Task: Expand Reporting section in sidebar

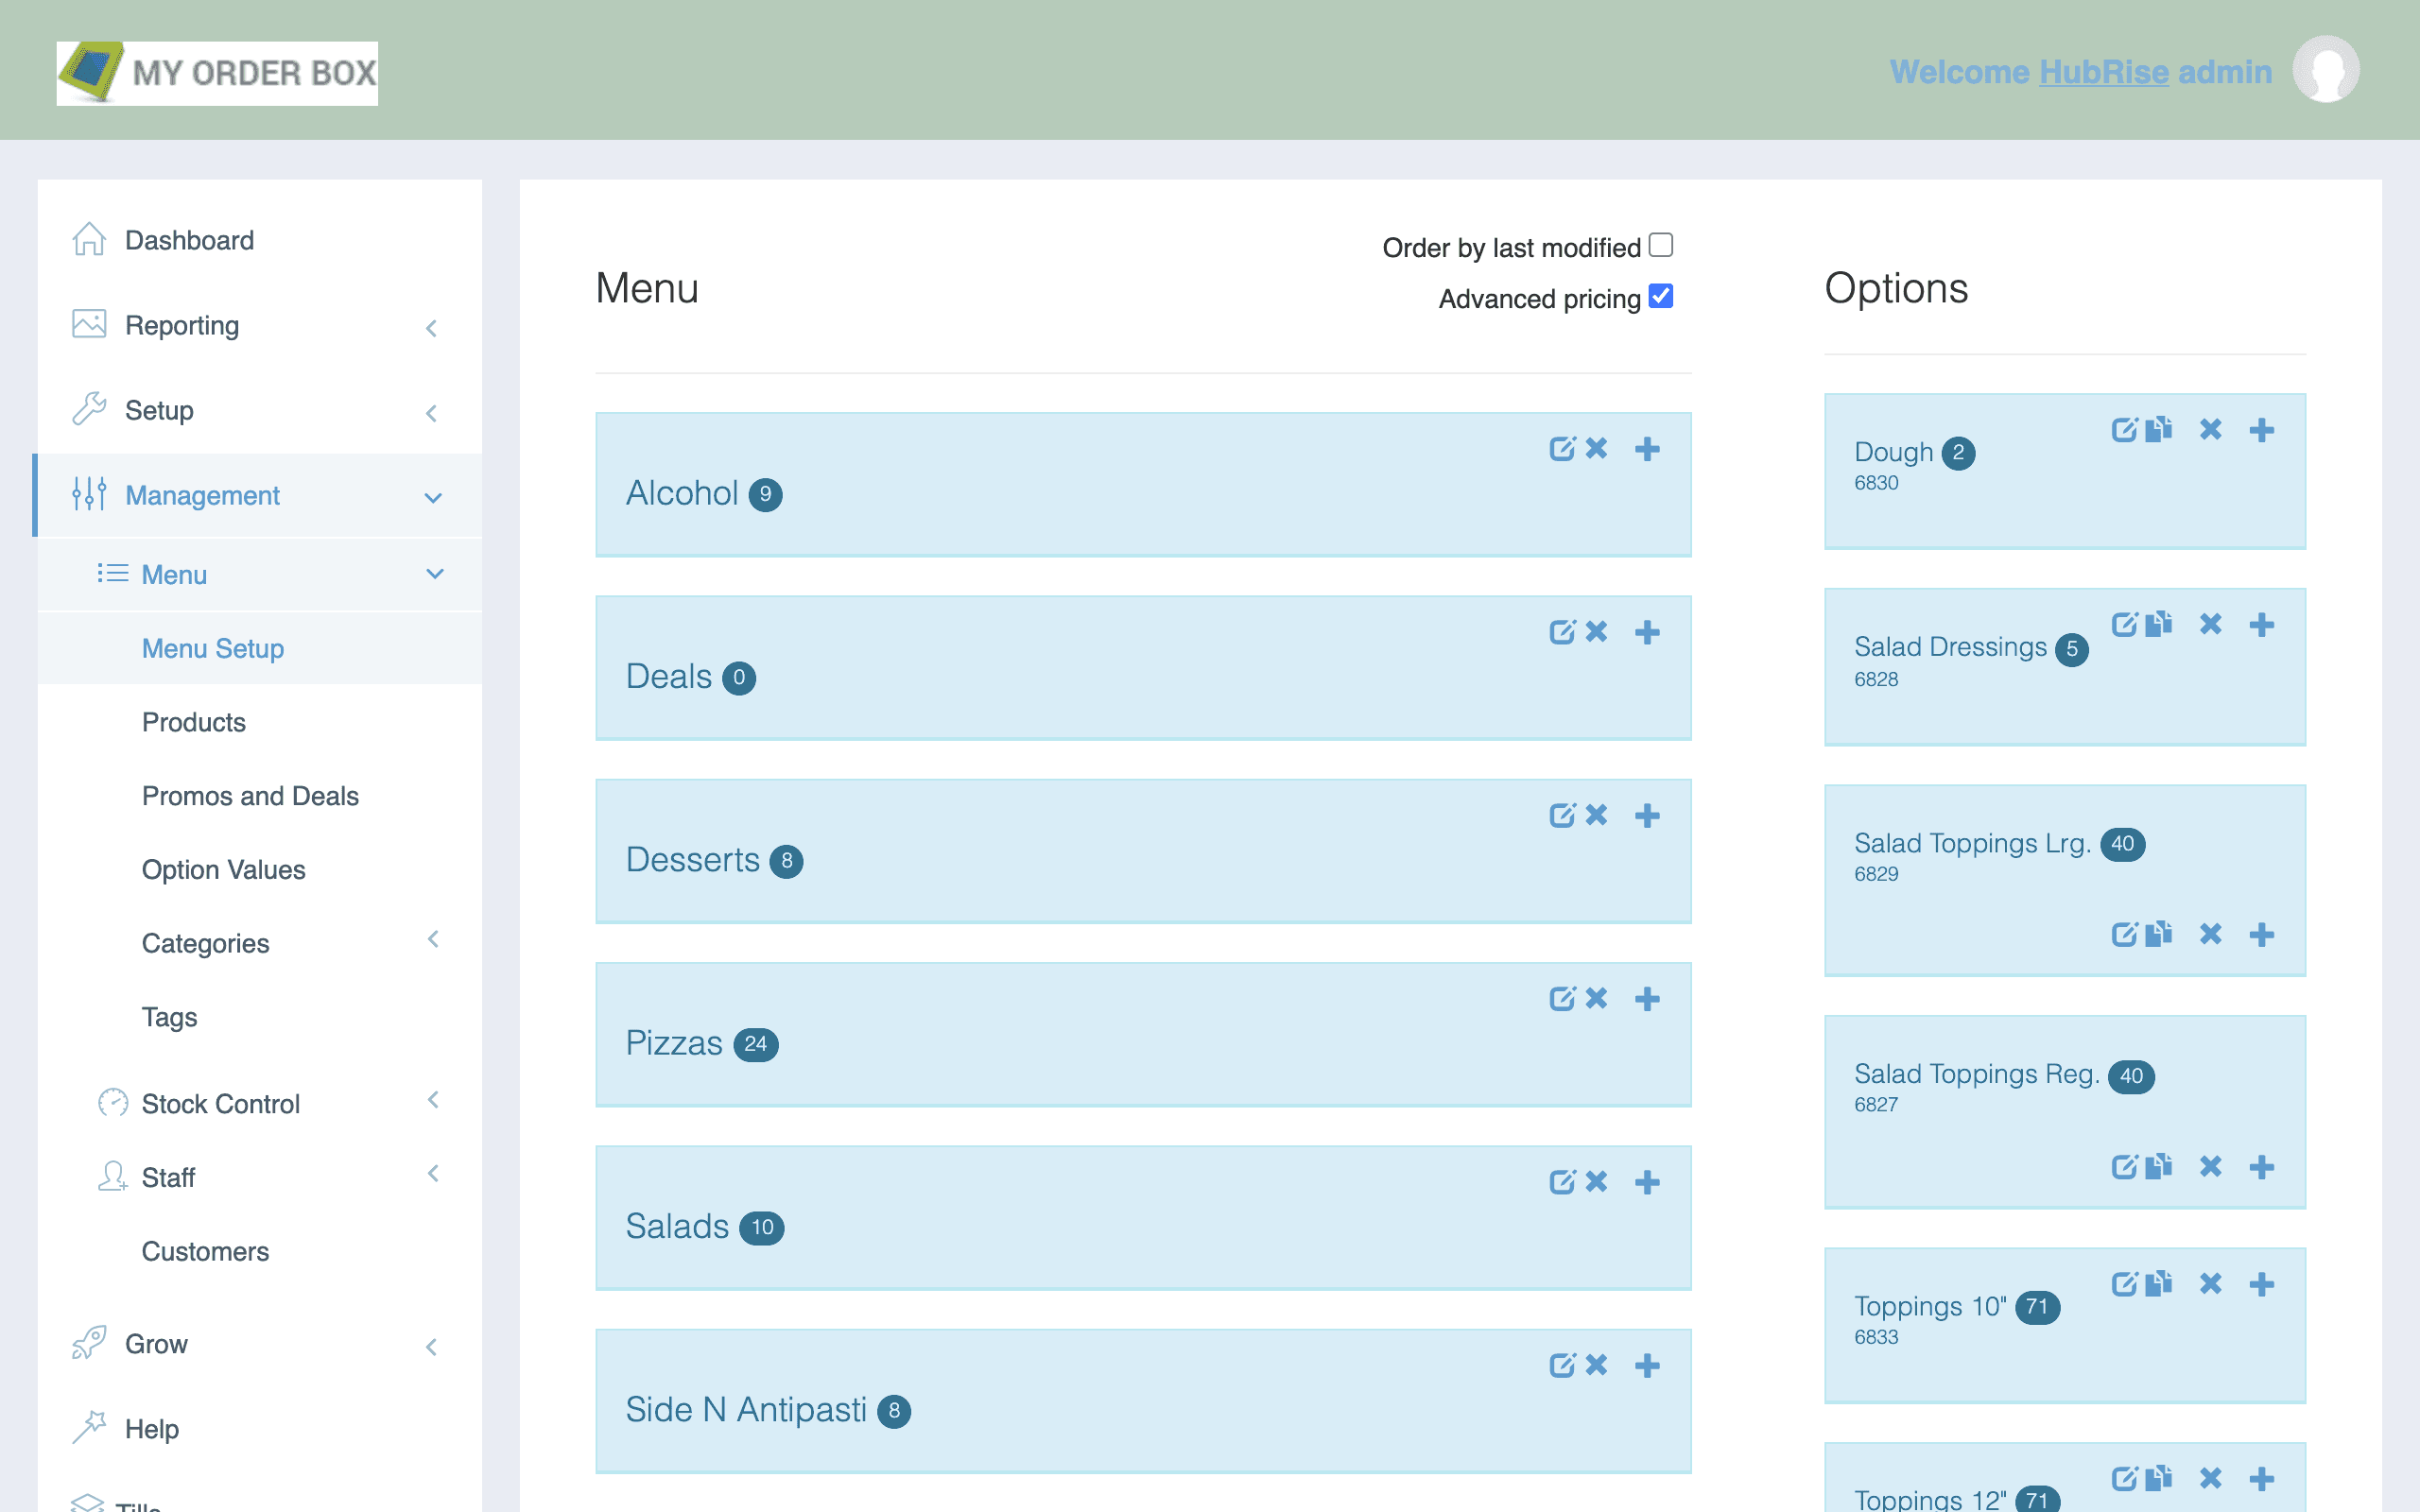Action: click(x=432, y=326)
